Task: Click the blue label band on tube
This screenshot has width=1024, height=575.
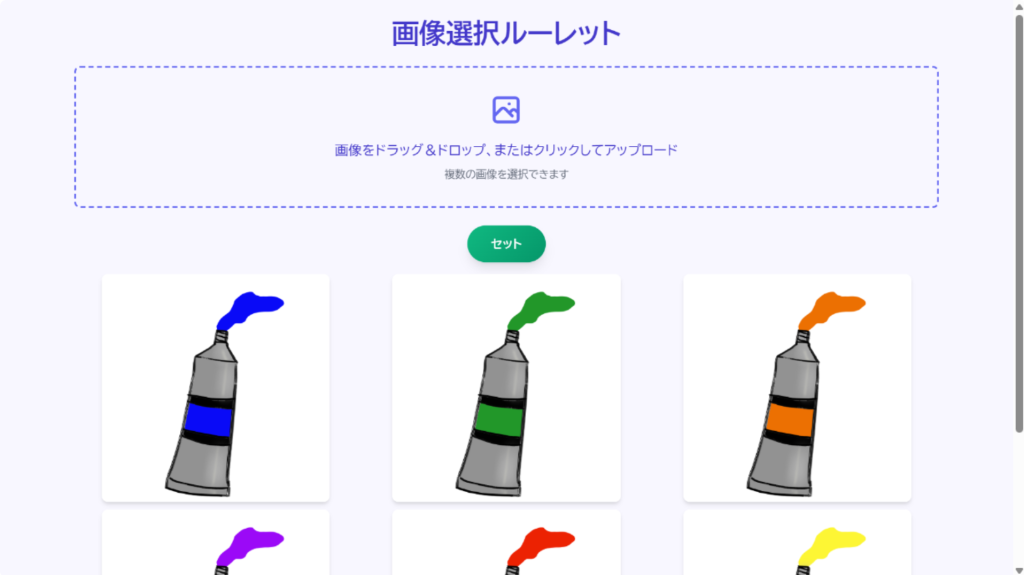Action: 208,419
